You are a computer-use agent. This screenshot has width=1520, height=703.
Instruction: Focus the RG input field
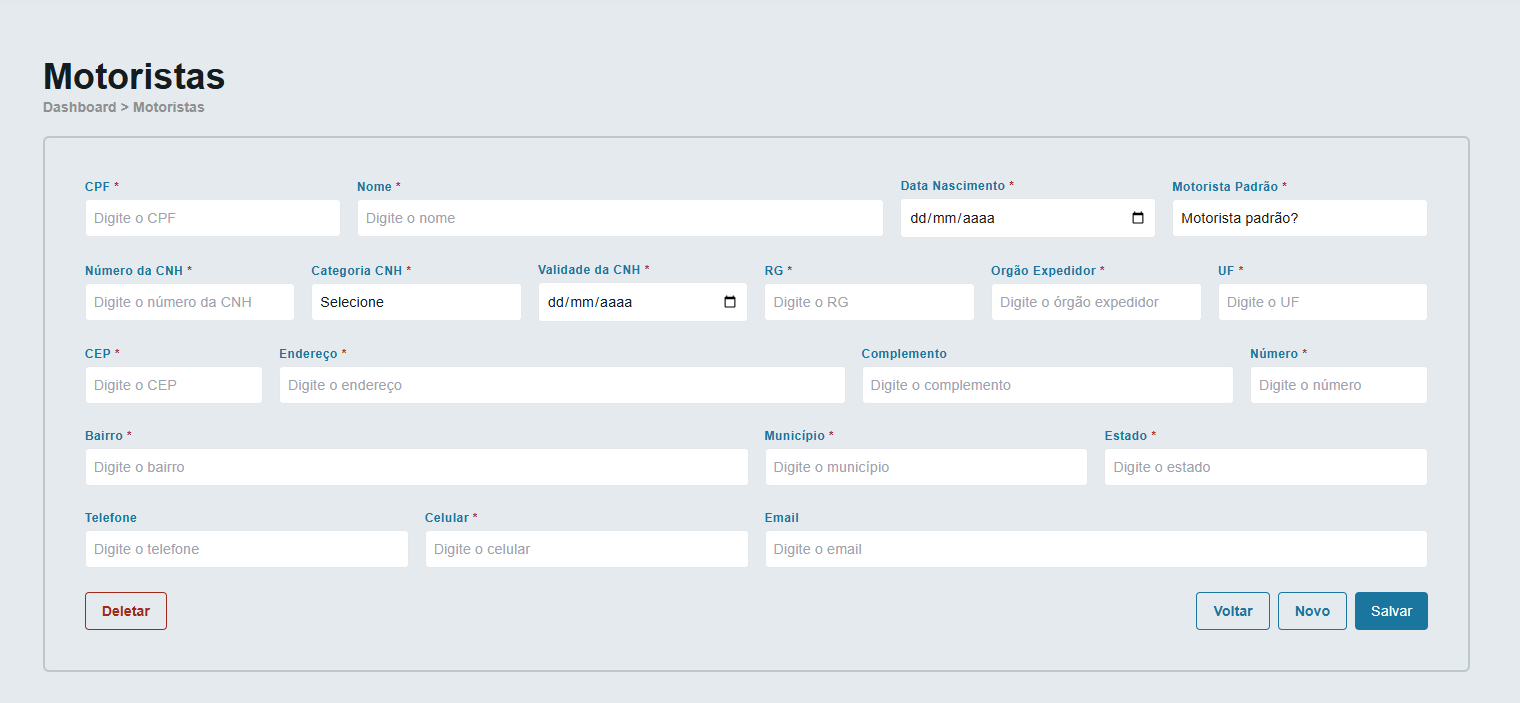click(868, 302)
